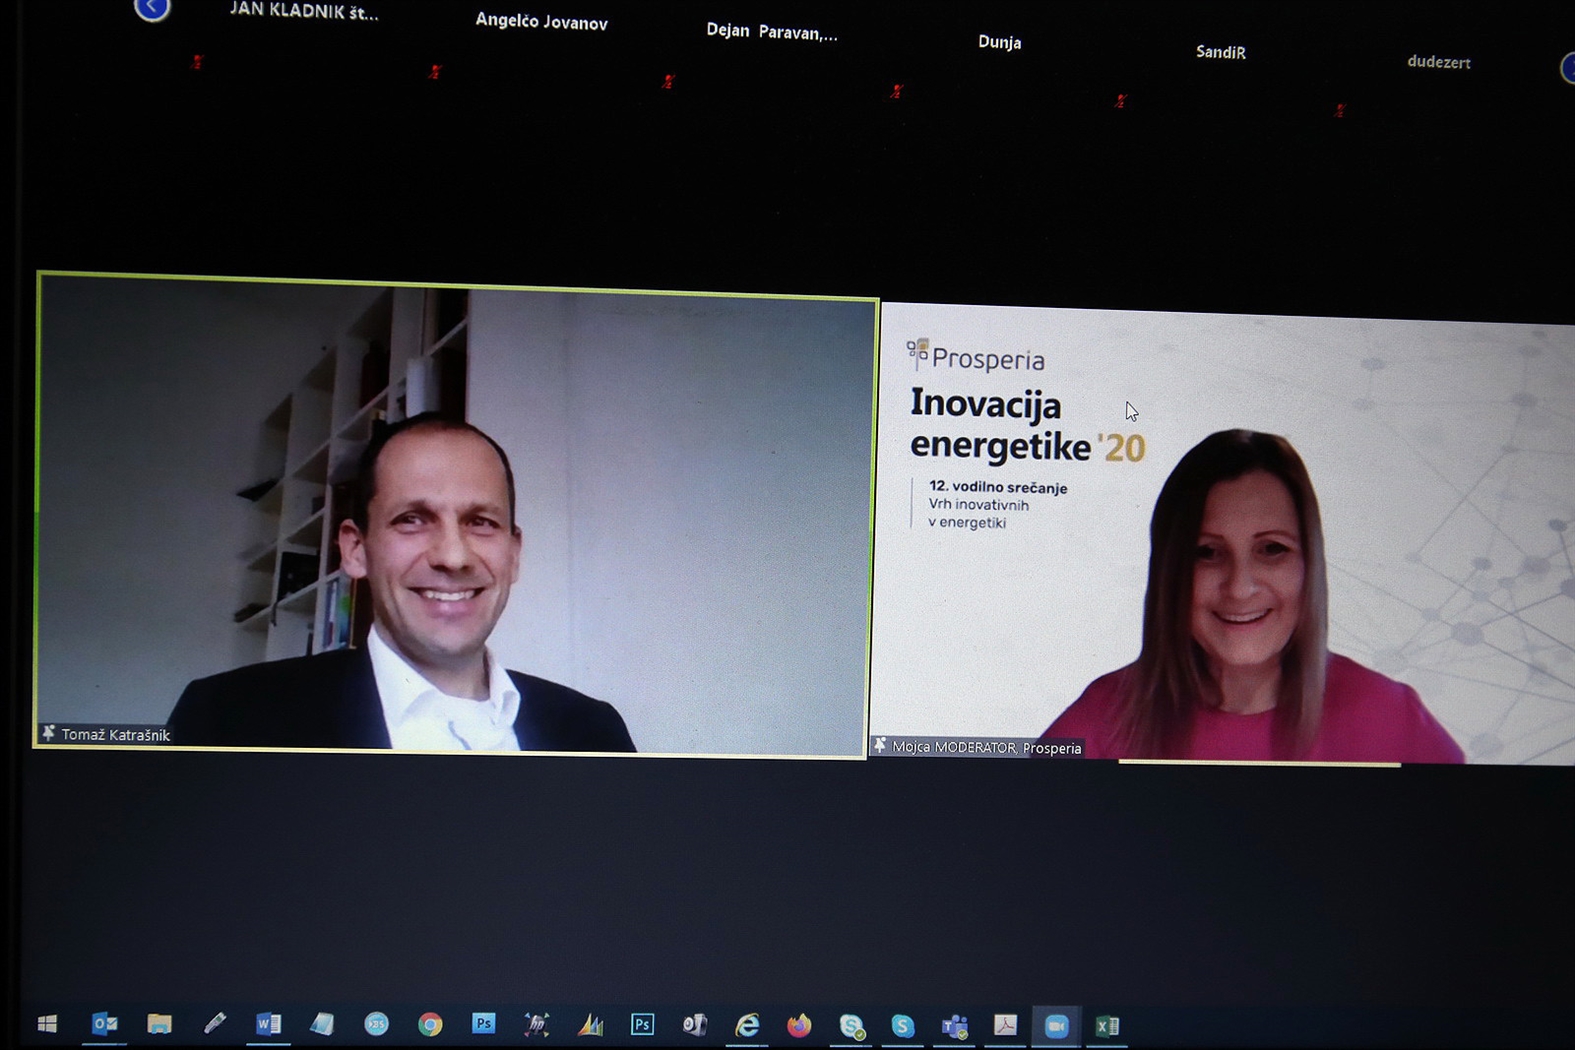This screenshot has width=1575, height=1050.
Task: Open the plain Skype taskbar icon
Action: (x=903, y=1026)
